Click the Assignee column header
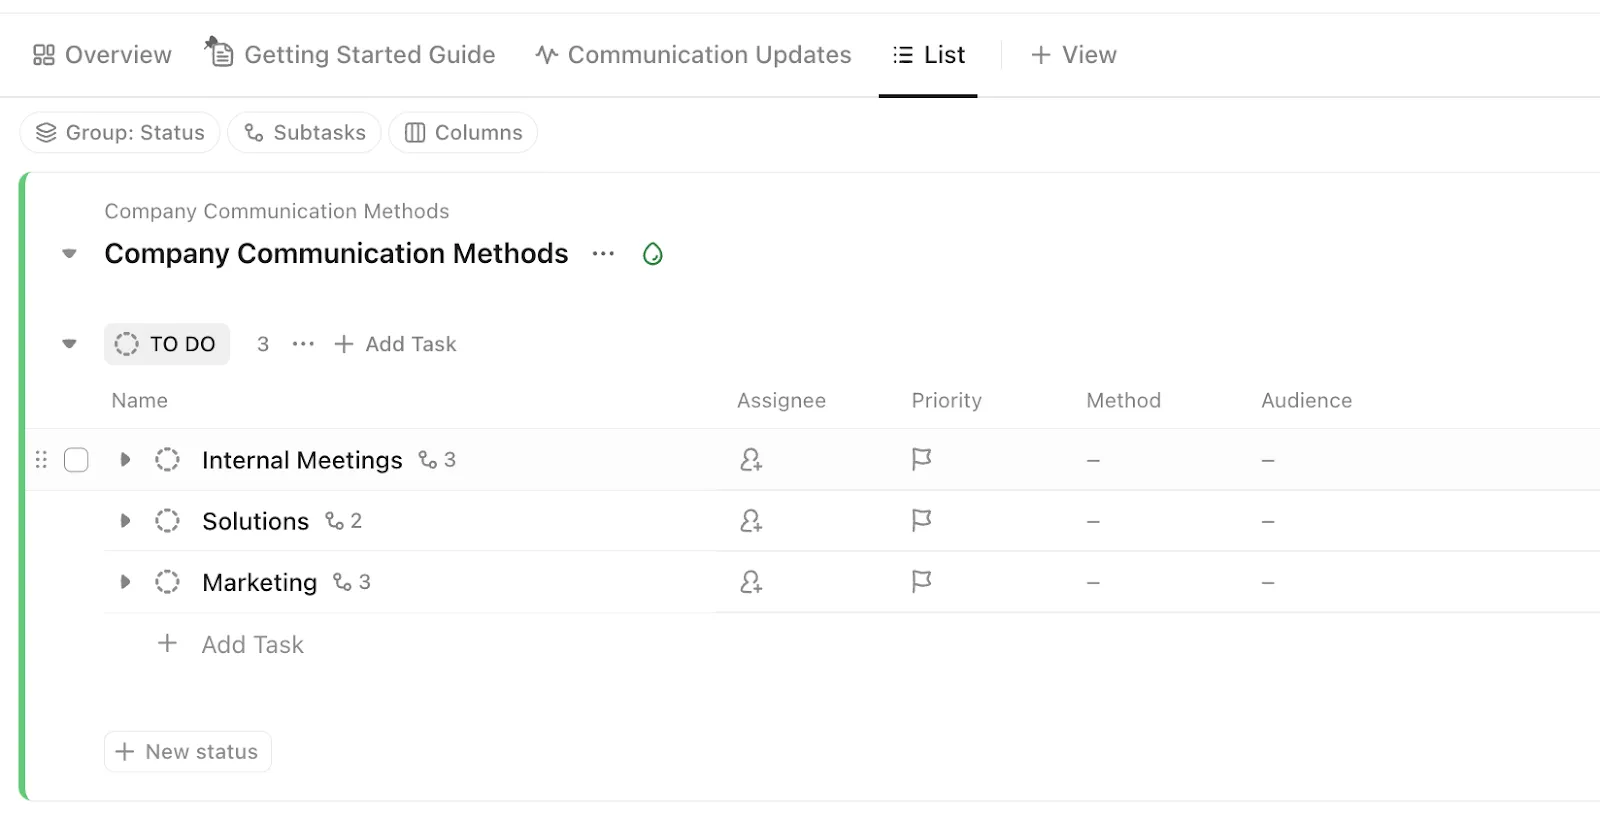1600x819 pixels. click(781, 401)
